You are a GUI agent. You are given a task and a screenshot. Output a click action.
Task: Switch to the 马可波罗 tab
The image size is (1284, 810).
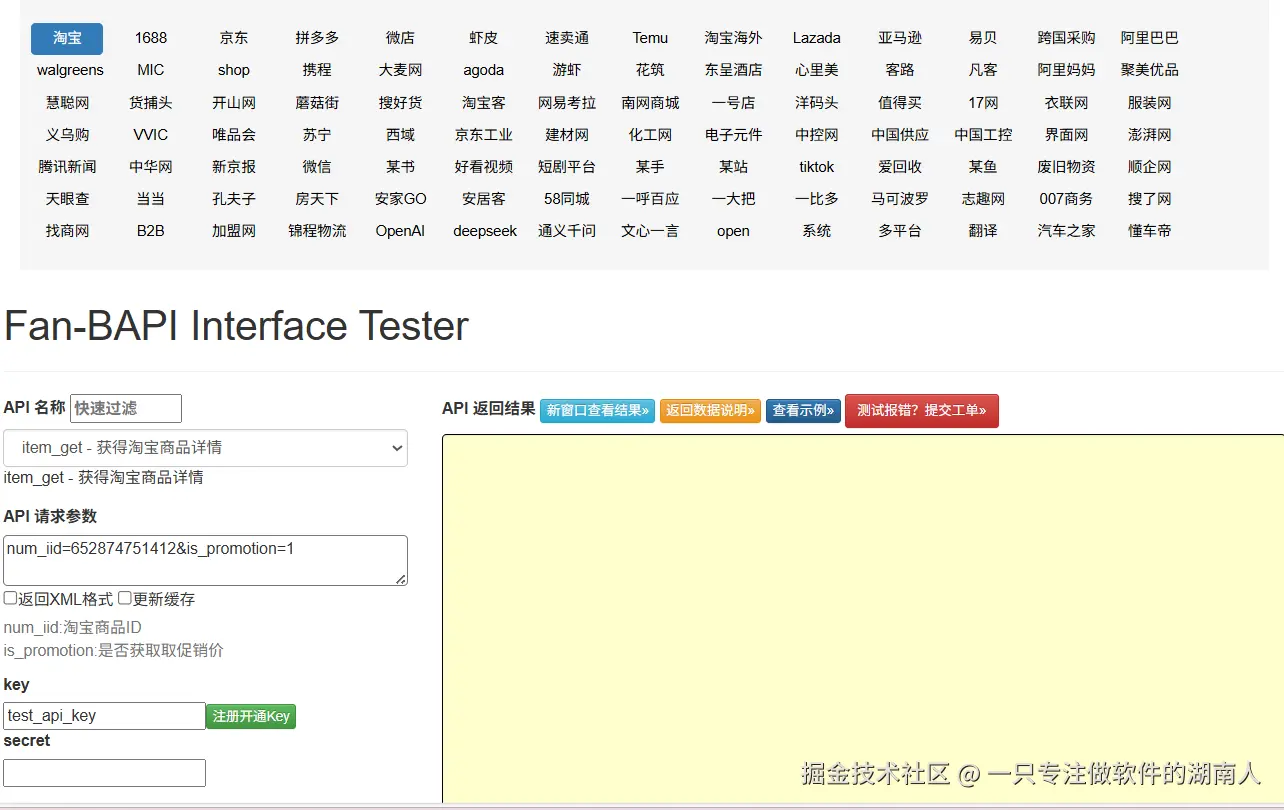click(900, 198)
